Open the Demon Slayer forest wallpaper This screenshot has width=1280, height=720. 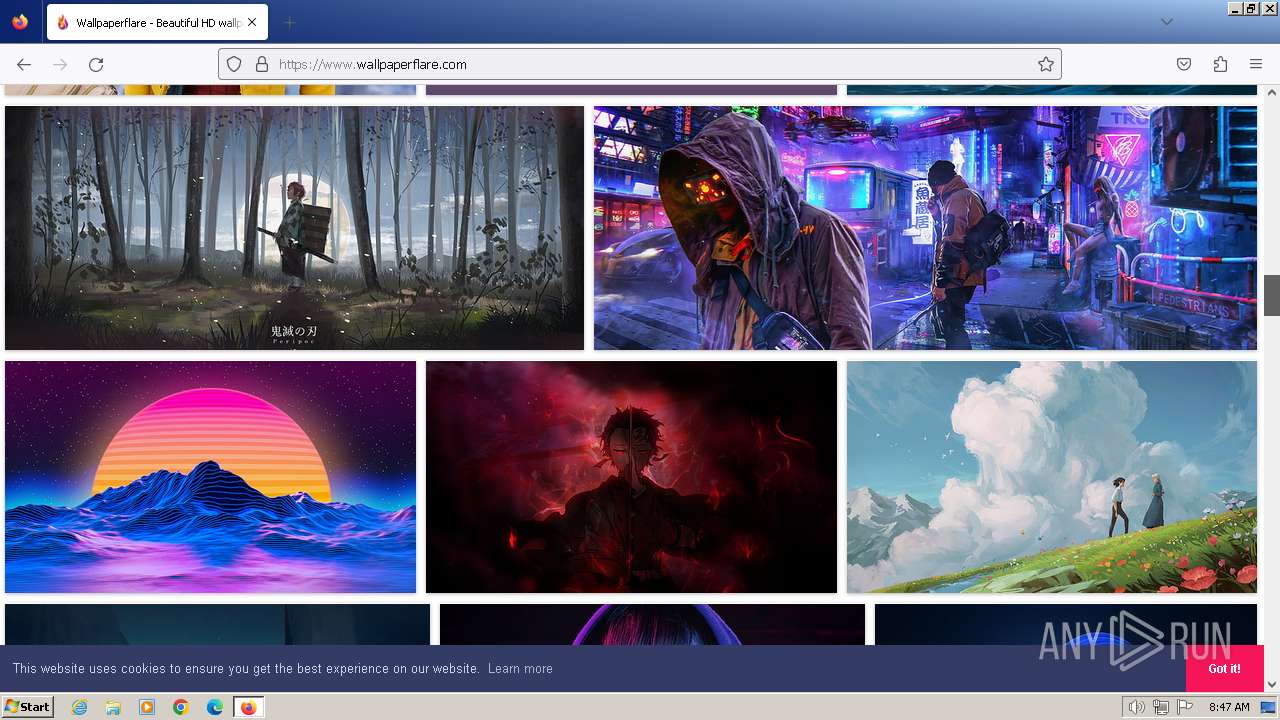point(294,228)
